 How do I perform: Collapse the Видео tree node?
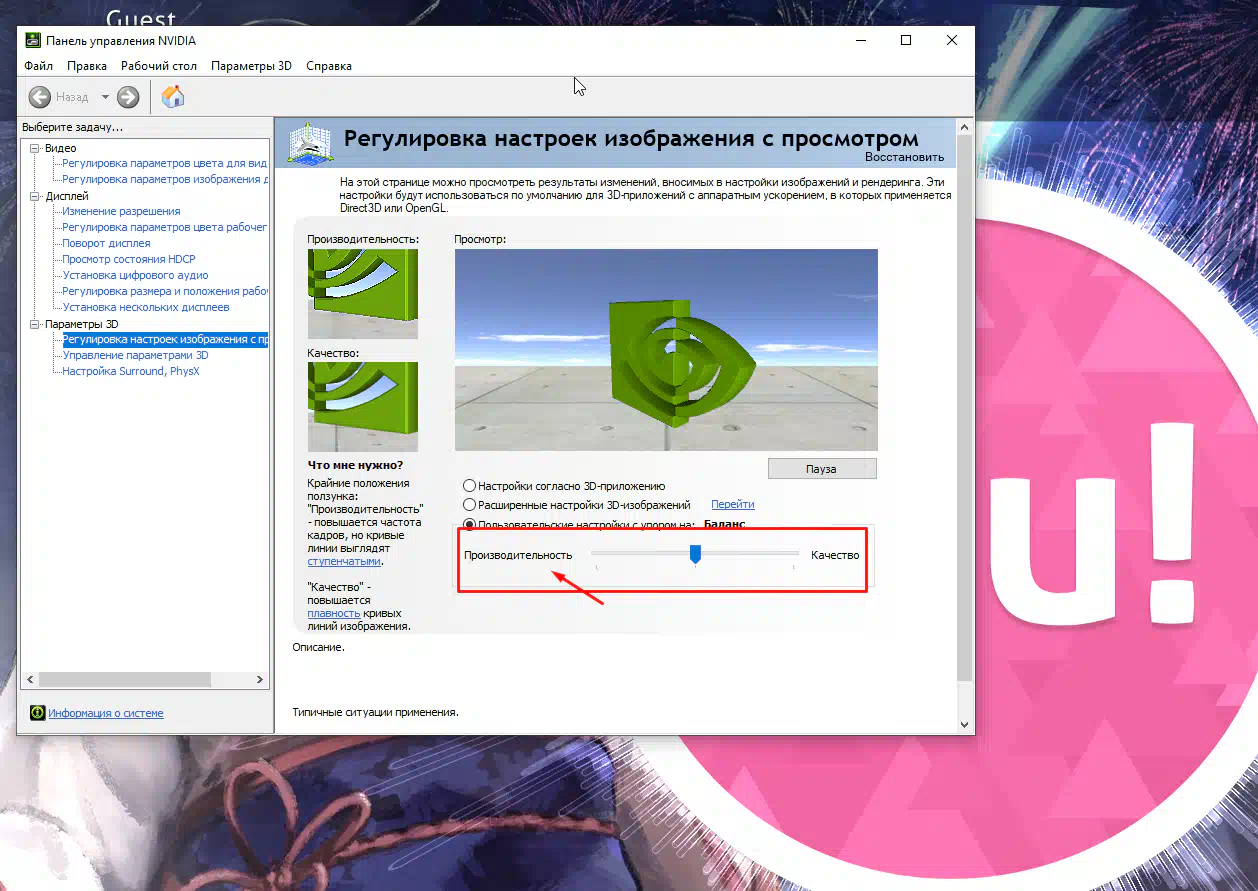pyautogui.click(x=35, y=148)
